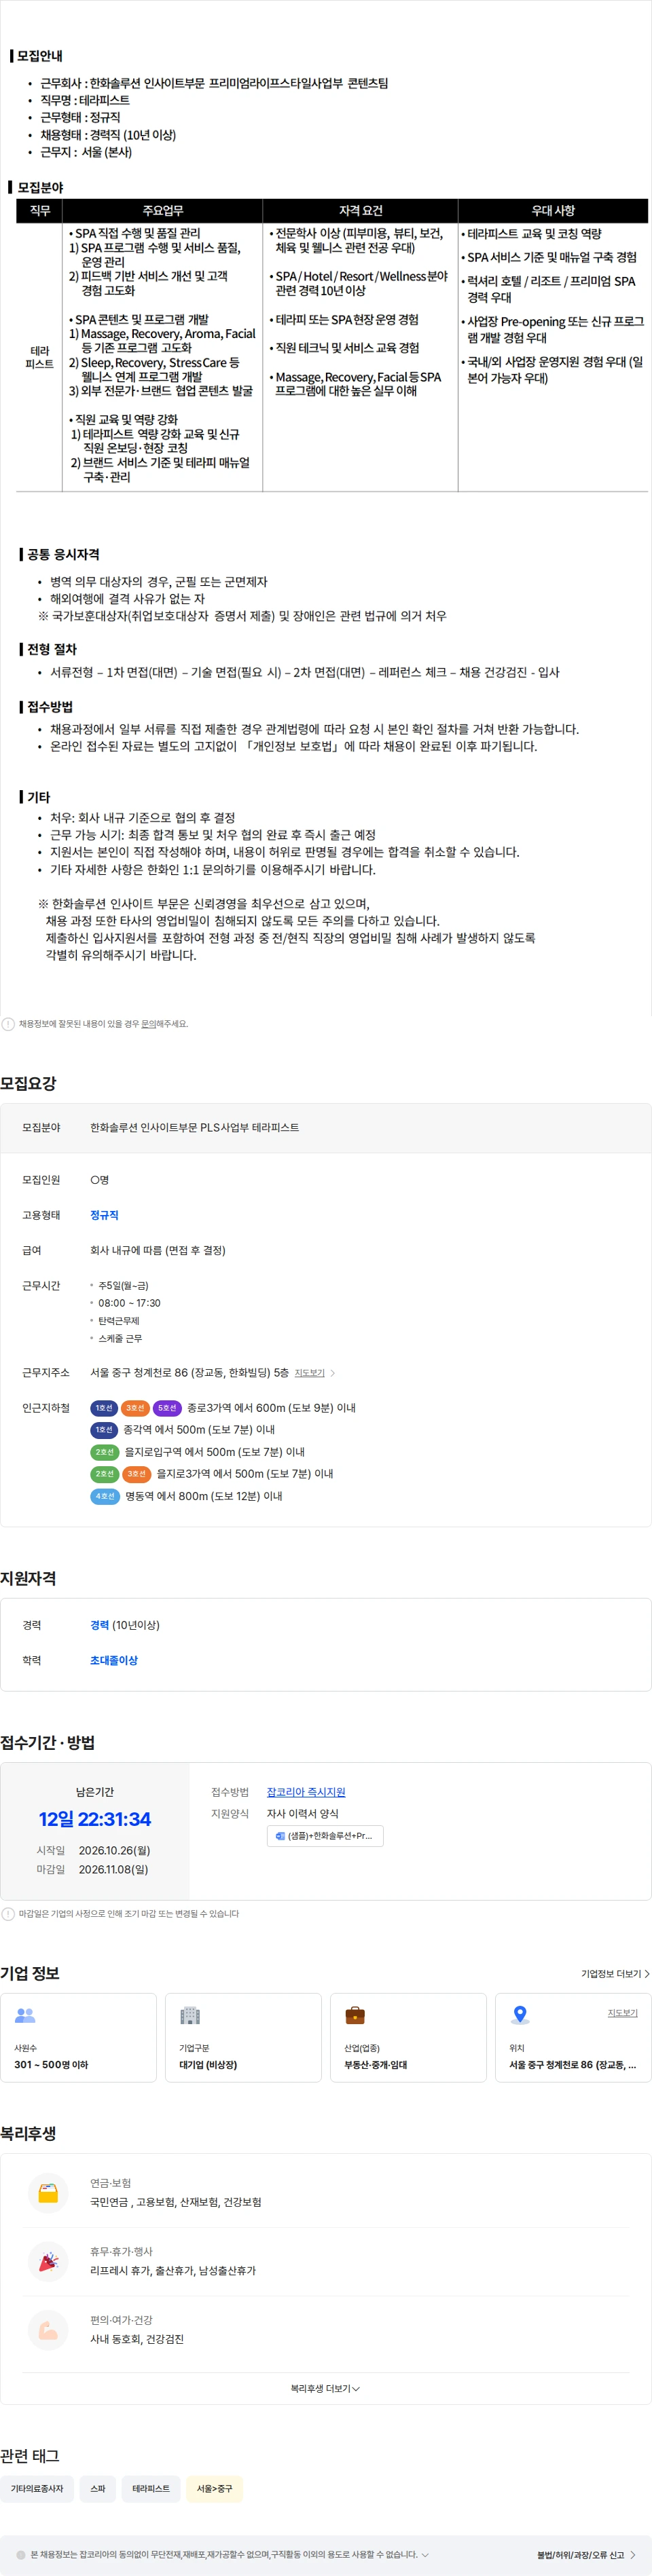The image size is (652, 2576).
Task: Open 지도보기 in the 위치 card
Action: point(622,2013)
